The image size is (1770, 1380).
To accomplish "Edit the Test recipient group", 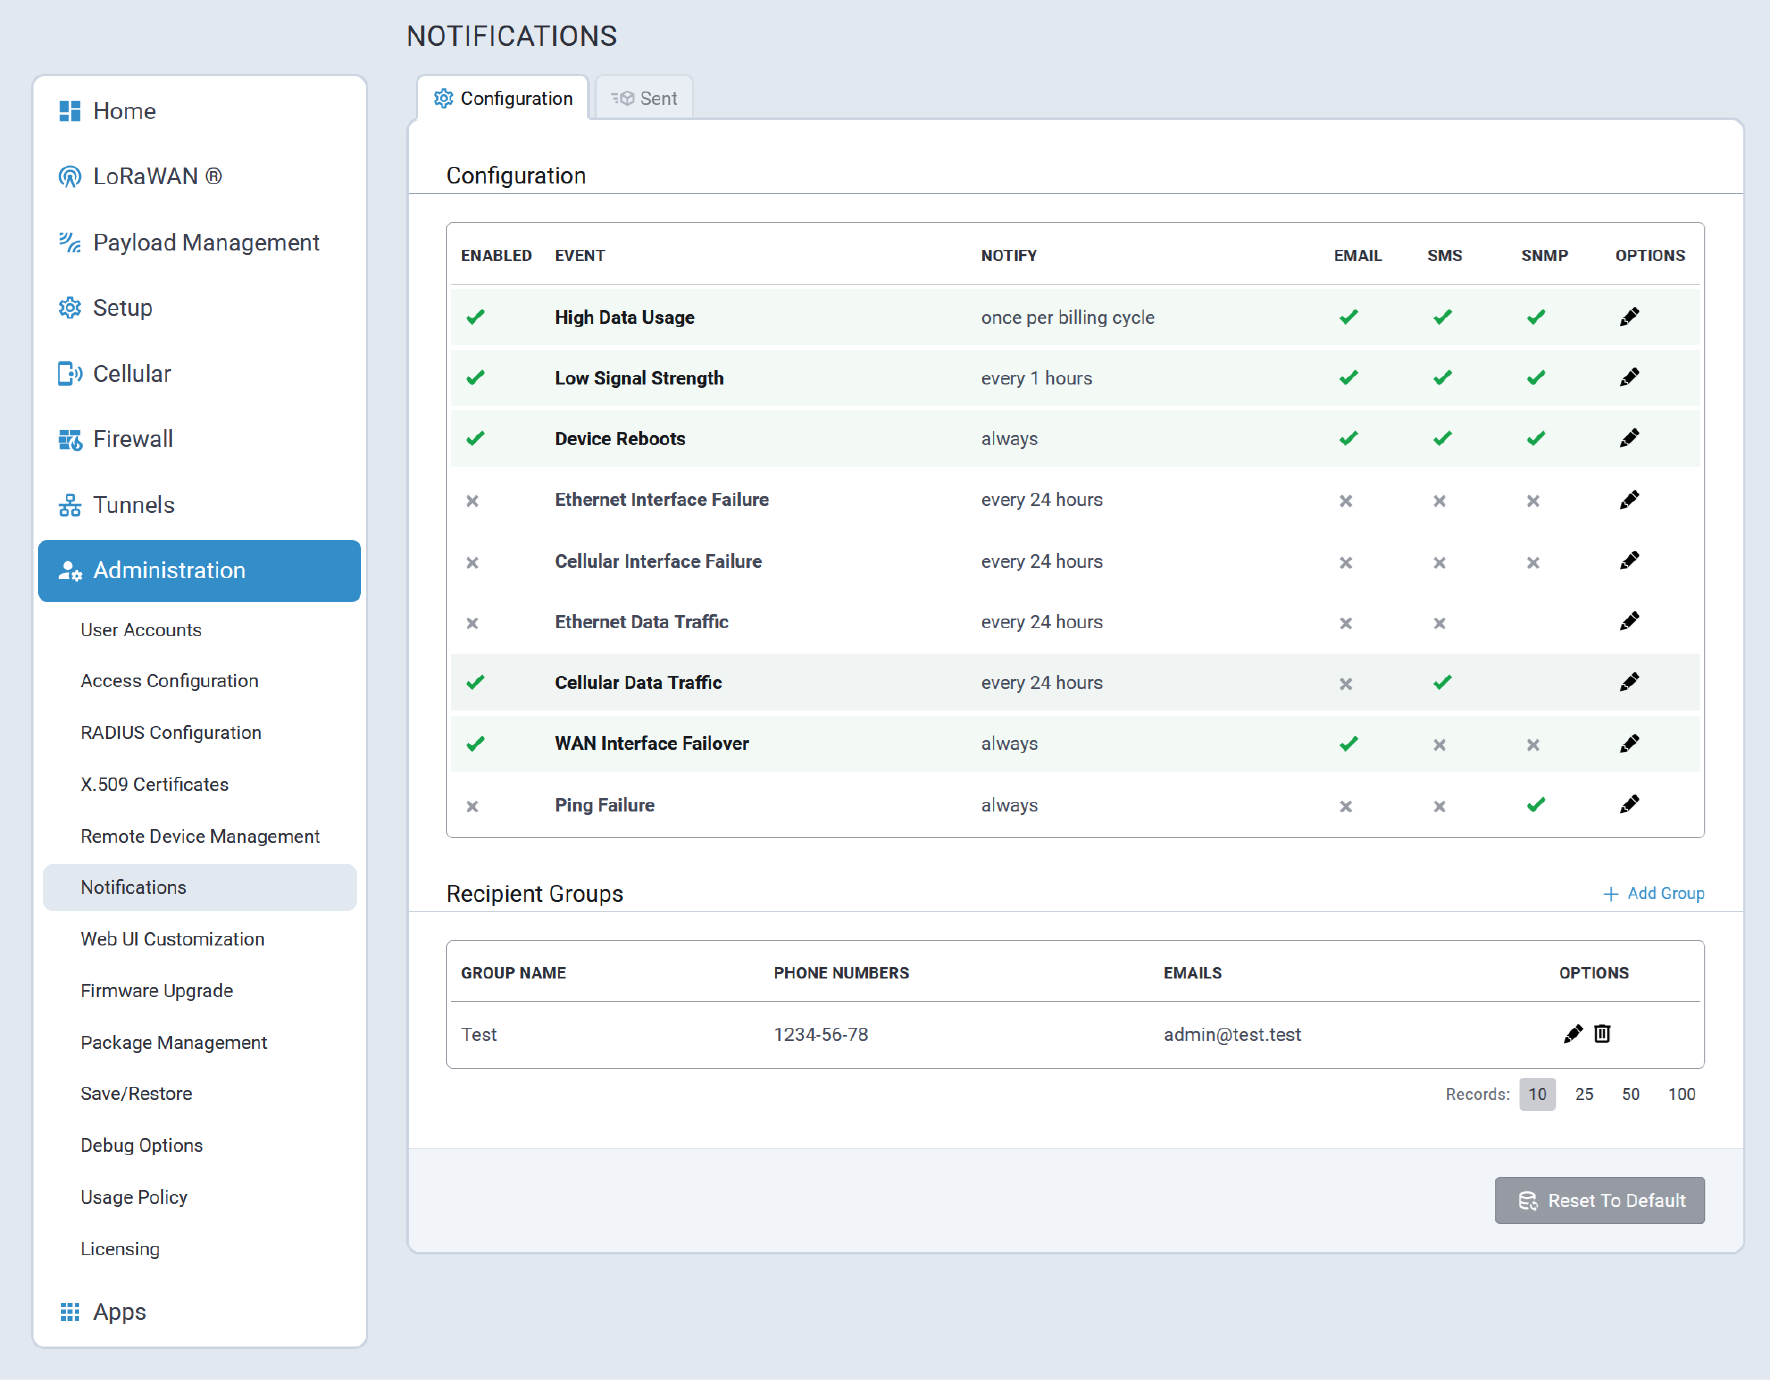I will [1573, 1033].
